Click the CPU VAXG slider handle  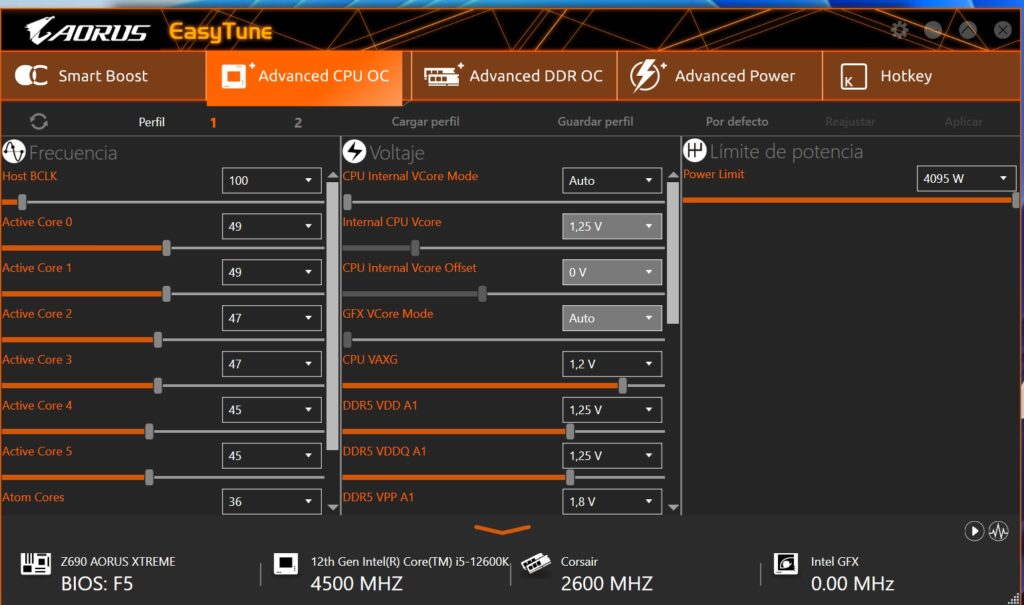click(x=622, y=385)
